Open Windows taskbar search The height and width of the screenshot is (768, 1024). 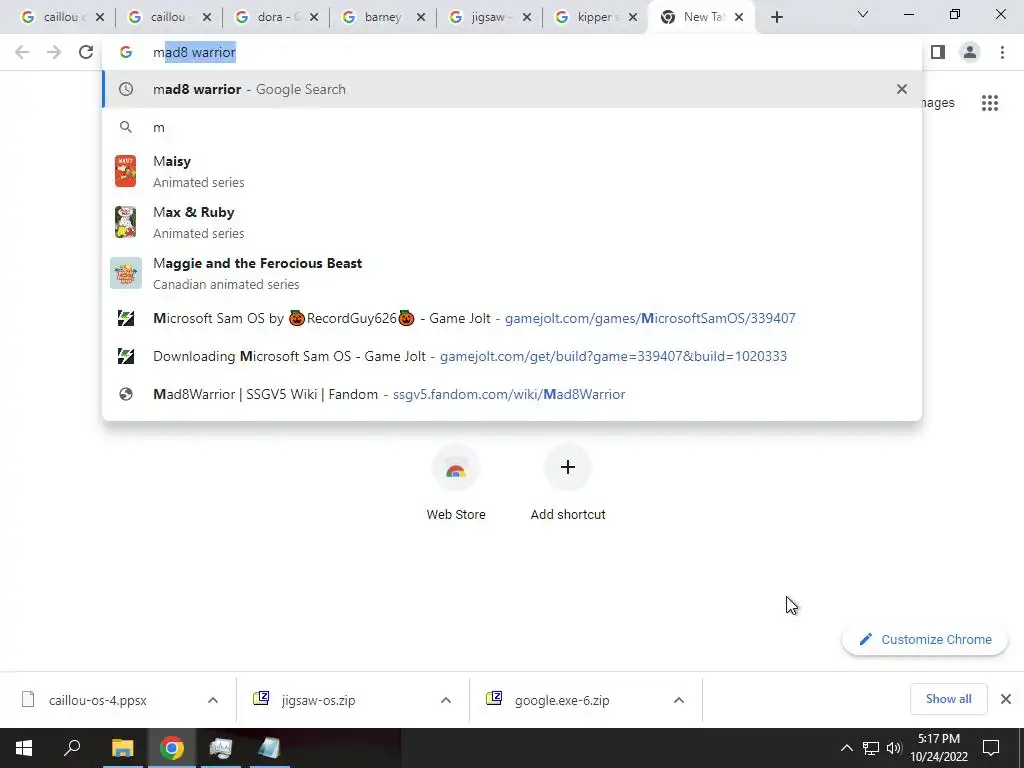72,748
